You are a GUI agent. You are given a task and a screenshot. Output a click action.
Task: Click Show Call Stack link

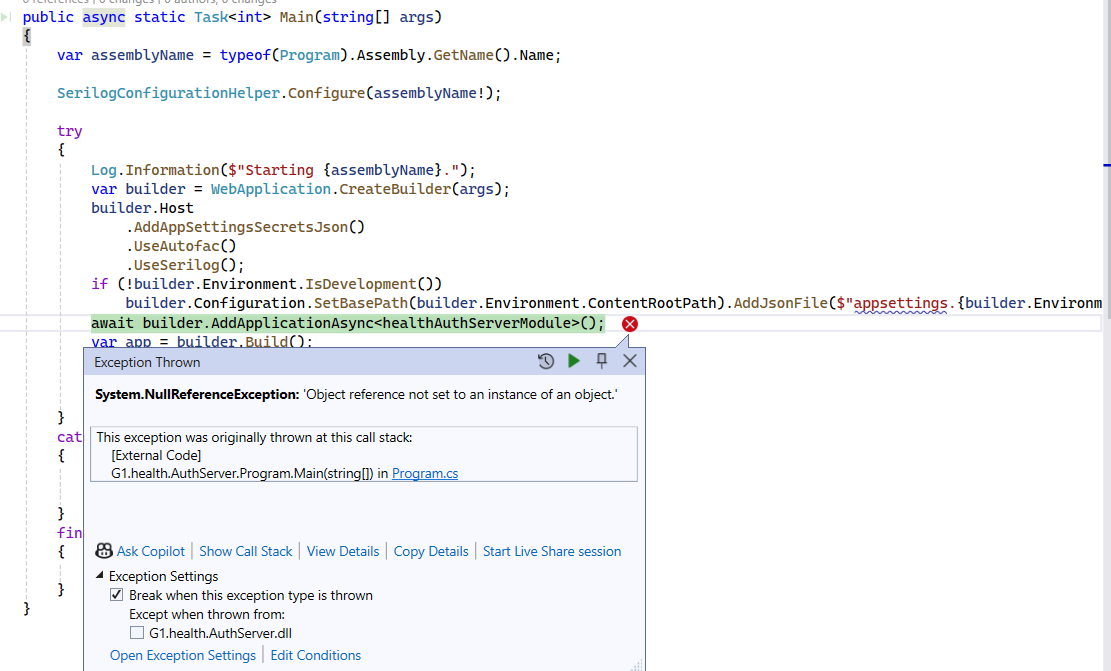(246, 551)
